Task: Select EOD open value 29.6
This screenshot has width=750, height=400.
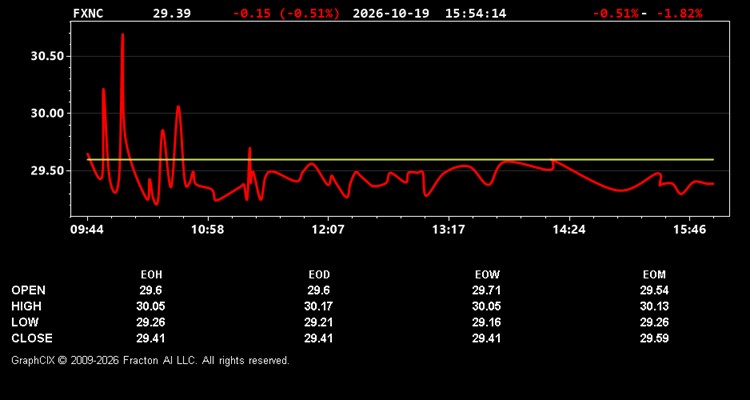Action: click(x=319, y=290)
